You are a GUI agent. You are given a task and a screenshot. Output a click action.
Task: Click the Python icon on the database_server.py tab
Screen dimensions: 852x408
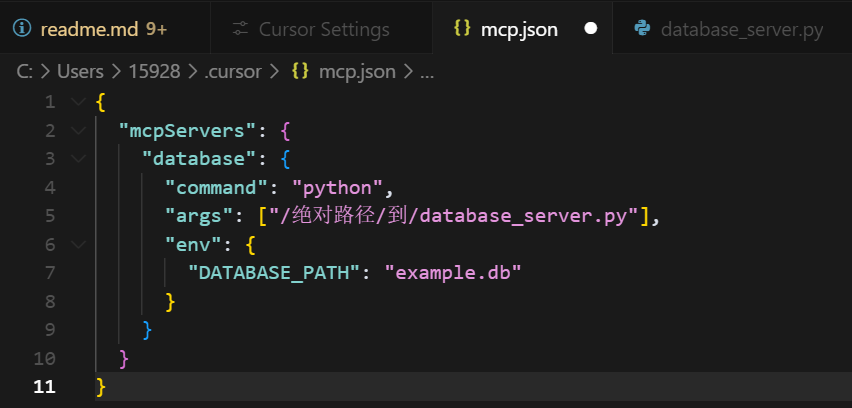pyautogui.click(x=642, y=29)
